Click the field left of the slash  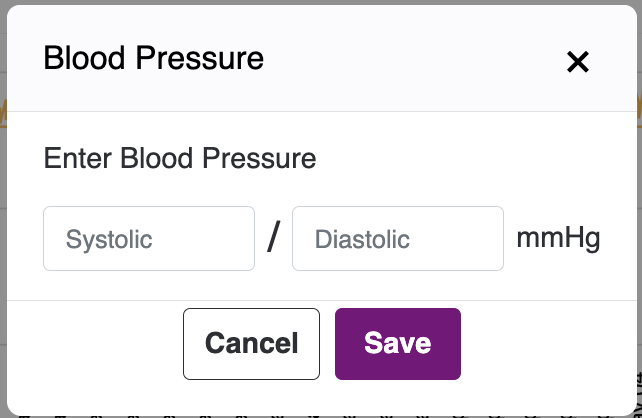pyautogui.click(x=149, y=239)
